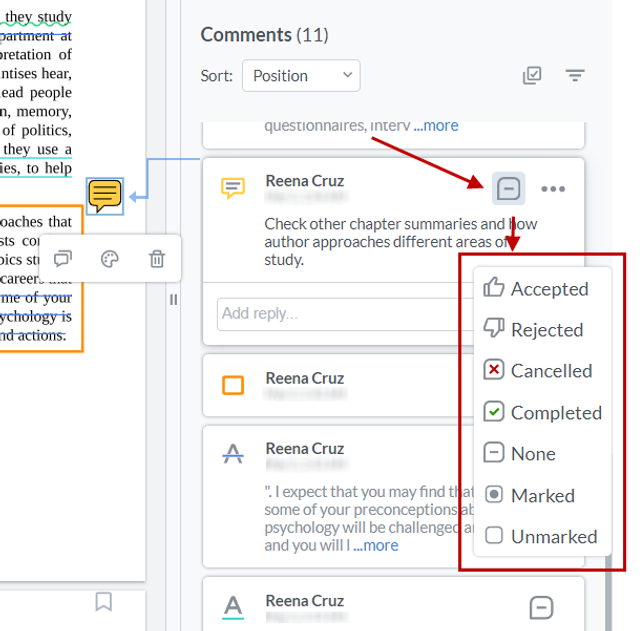Choose the Marked option

(x=542, y=495)
